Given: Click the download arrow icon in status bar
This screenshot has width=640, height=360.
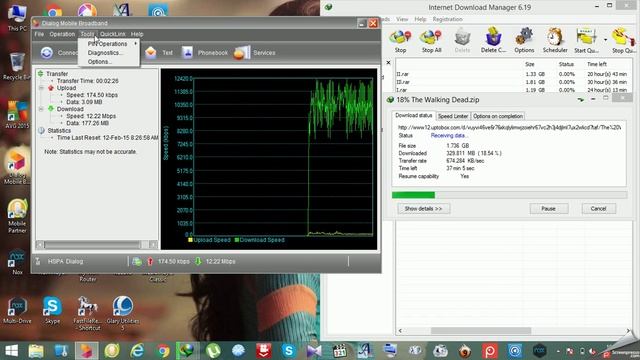Looking at the screenshot, I should (x=198, y=261).
